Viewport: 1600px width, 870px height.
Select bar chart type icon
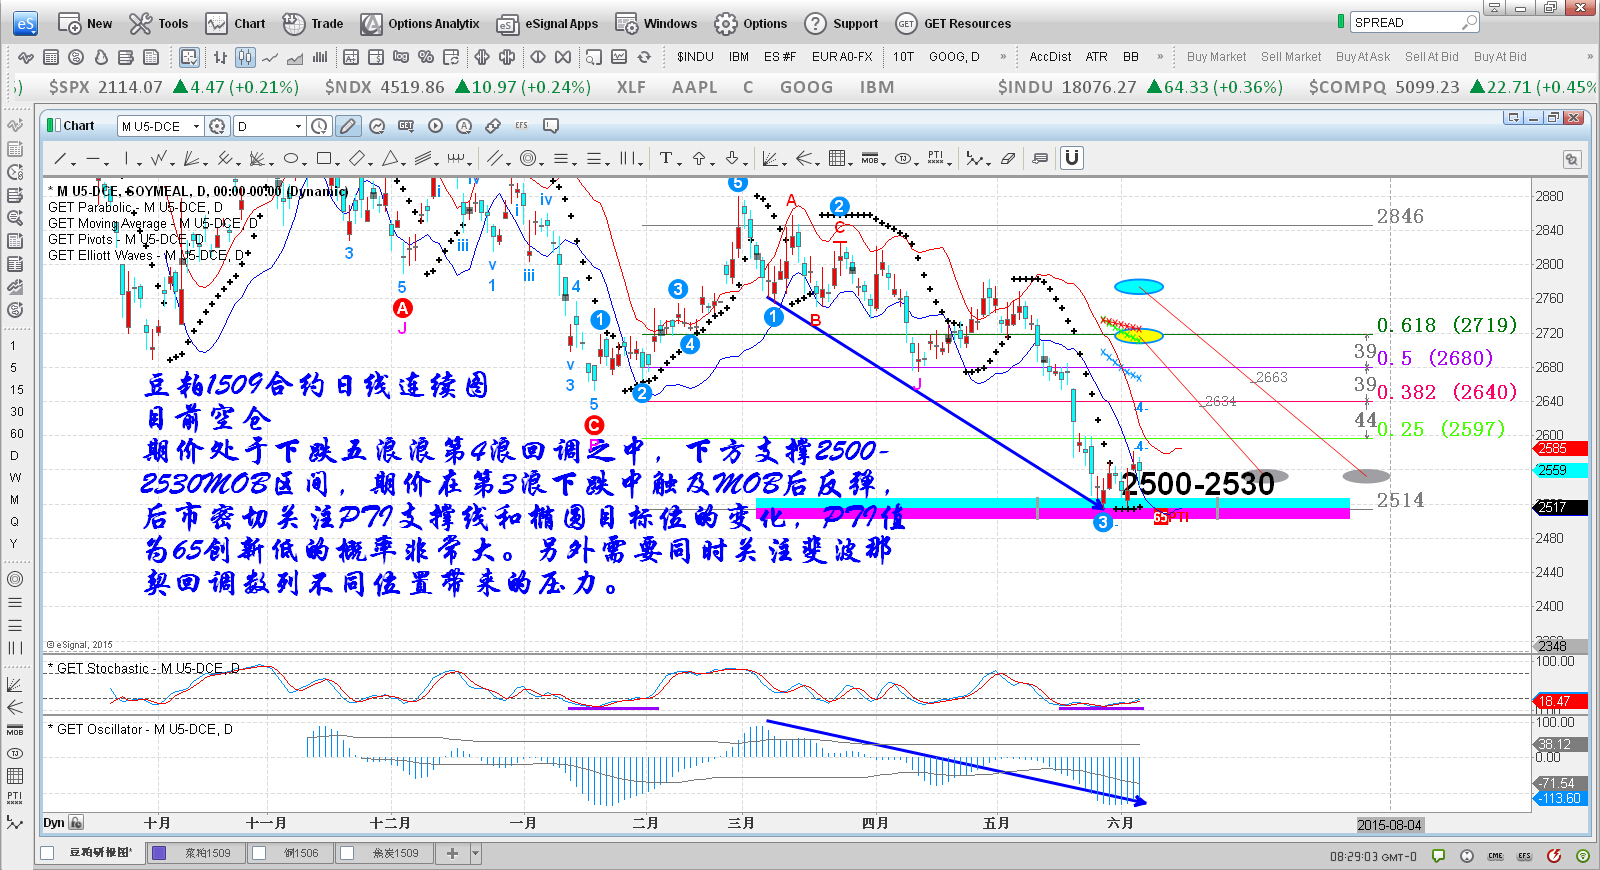220,57
